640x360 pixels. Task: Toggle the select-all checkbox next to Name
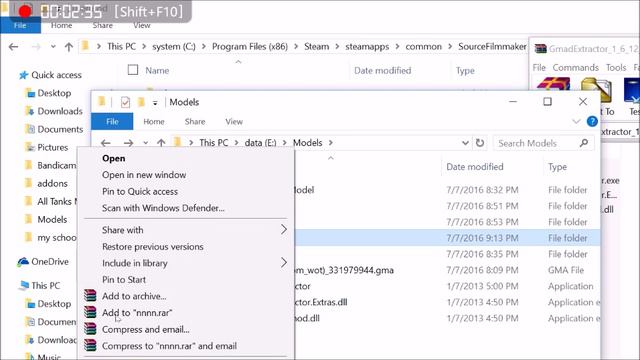(x=133, y=70)
